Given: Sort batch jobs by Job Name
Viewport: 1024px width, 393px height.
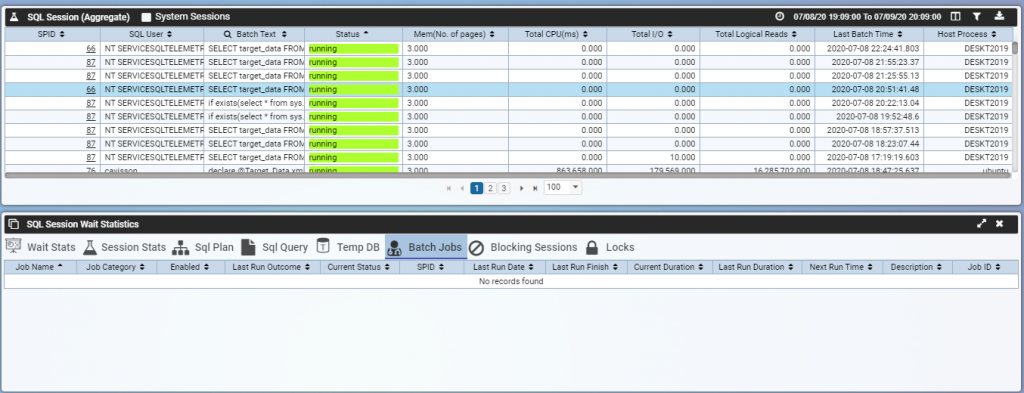Looking at the screenshot, I should click(40, 266).
